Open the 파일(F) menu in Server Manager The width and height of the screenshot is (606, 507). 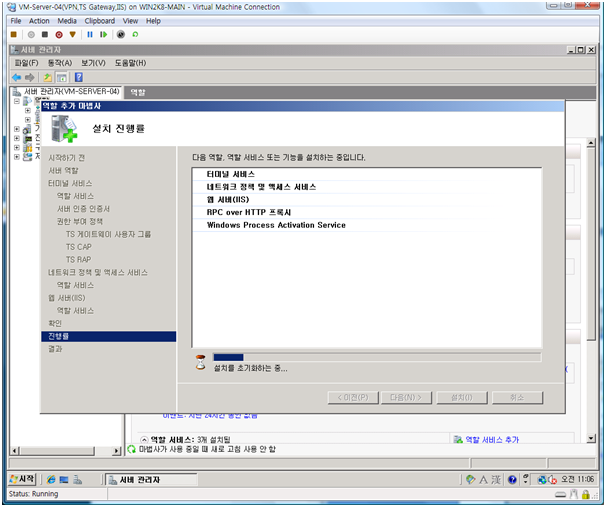27,63
